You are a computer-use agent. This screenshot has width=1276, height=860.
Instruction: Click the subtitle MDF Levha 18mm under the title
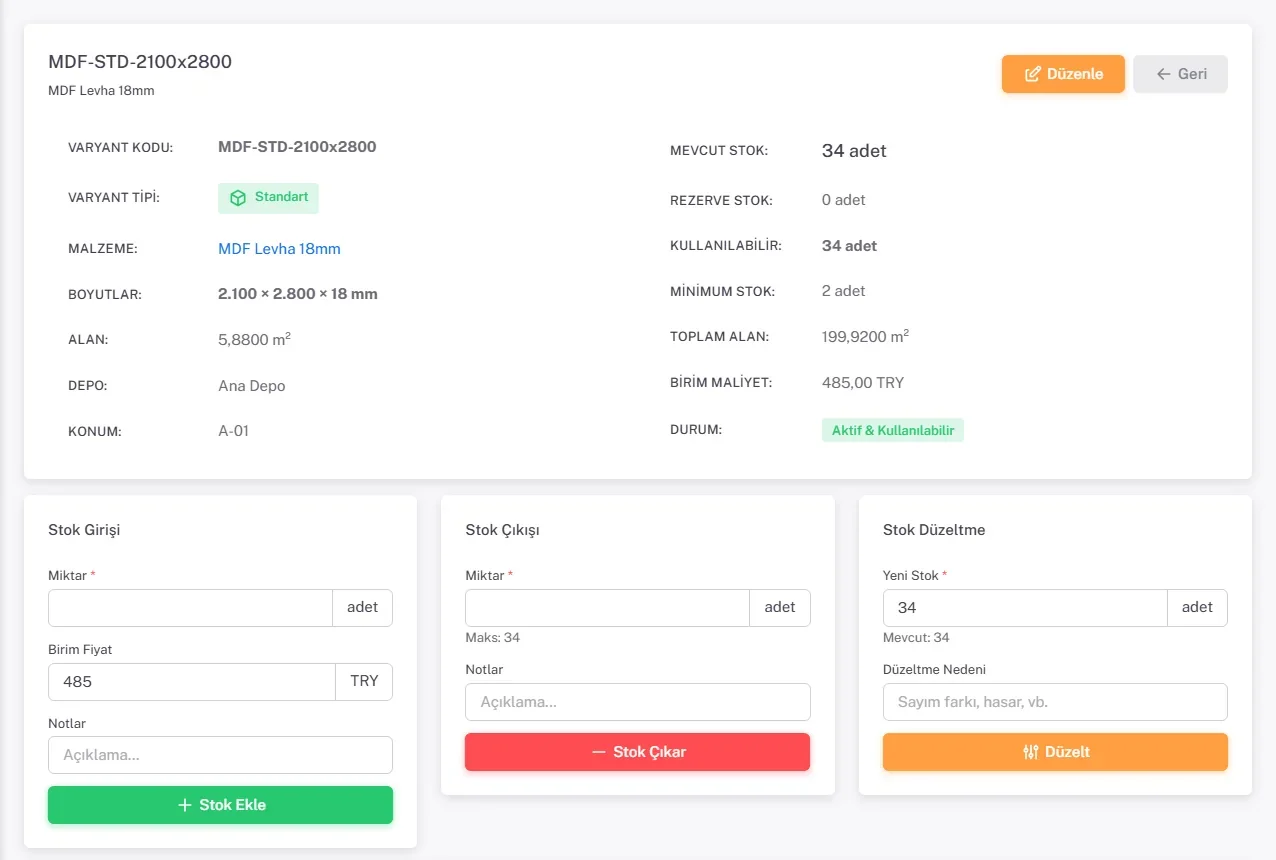click(101, 91)
